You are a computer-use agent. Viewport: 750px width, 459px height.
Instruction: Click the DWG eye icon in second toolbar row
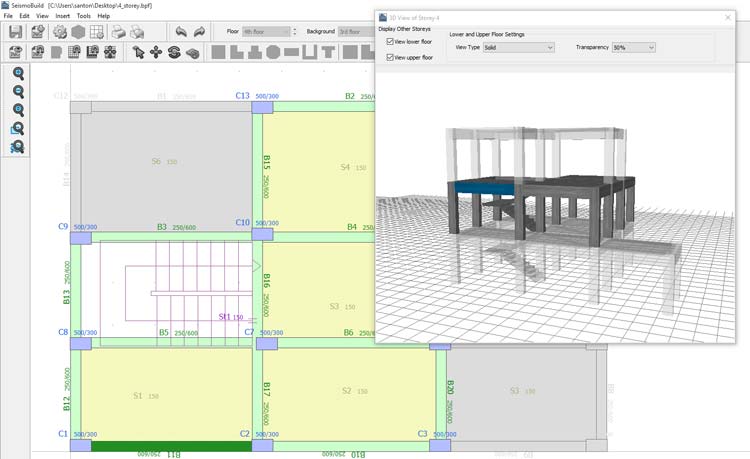tap(16, 52)
